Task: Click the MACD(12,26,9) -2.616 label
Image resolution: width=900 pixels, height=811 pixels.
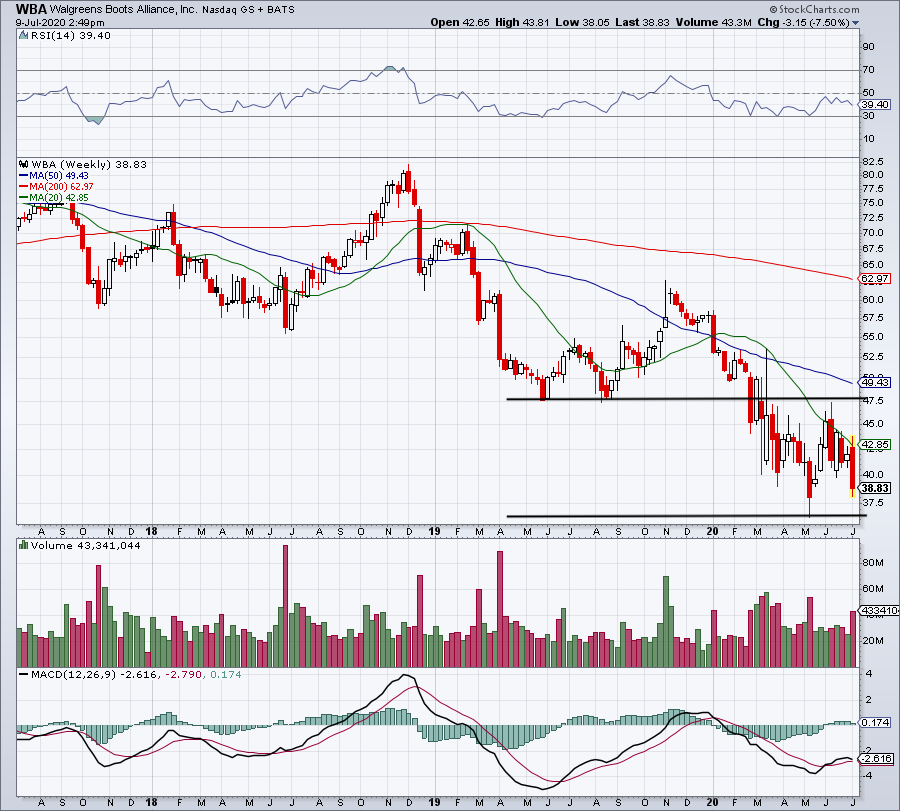Action: (94, 674)
